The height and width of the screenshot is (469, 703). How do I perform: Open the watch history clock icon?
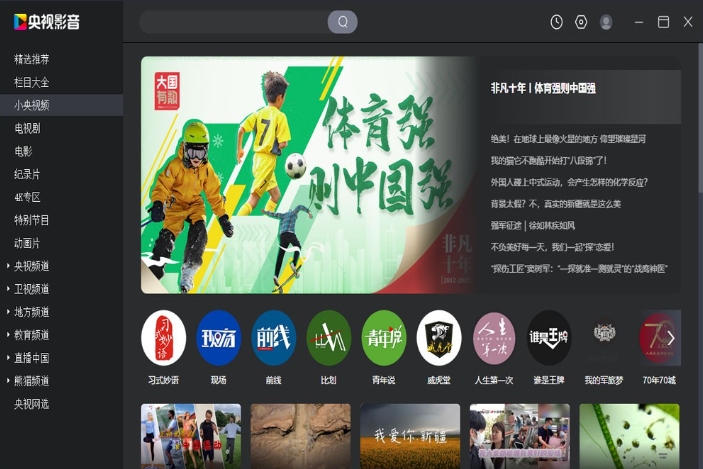(556, 22)
